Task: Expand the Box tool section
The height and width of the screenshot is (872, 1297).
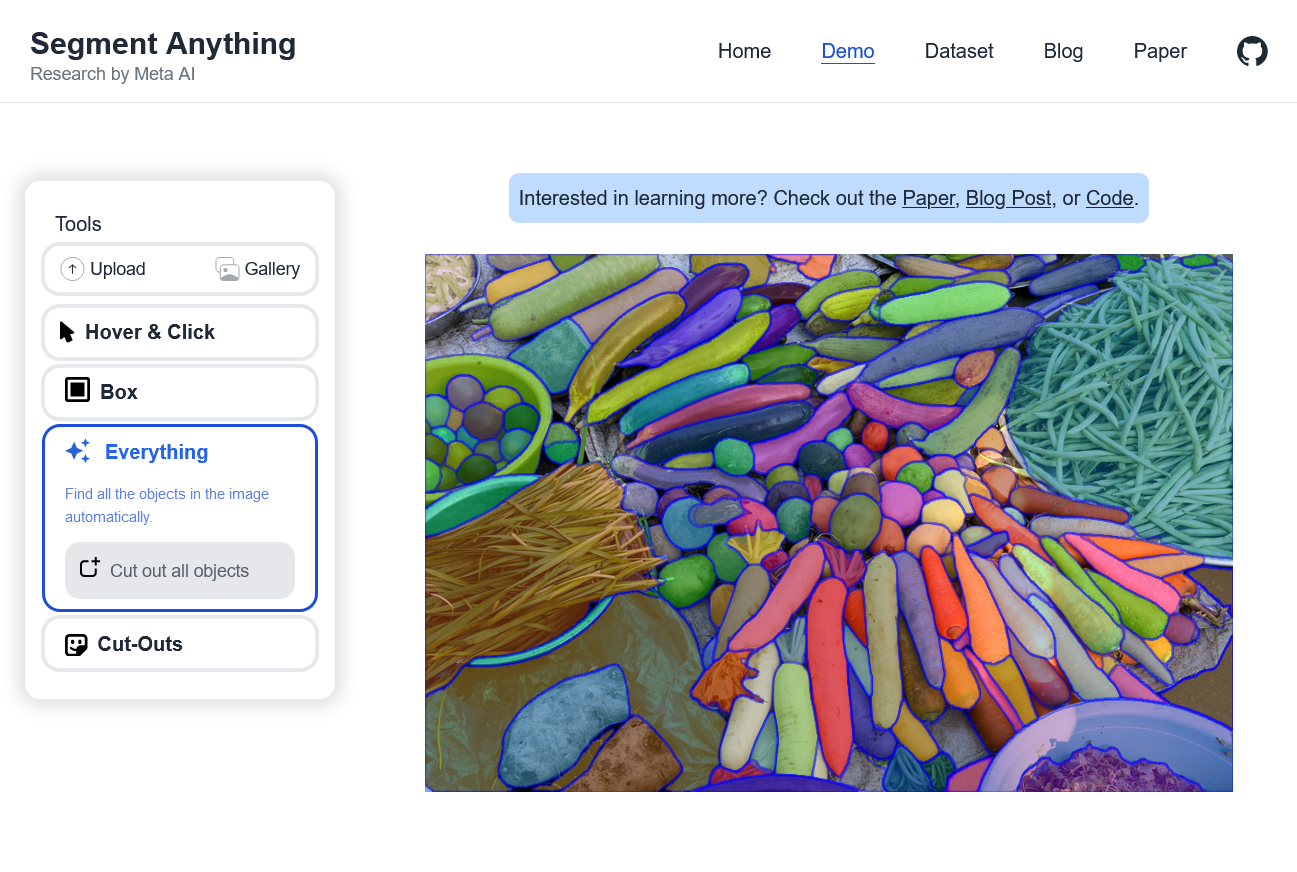Action: 180,392
